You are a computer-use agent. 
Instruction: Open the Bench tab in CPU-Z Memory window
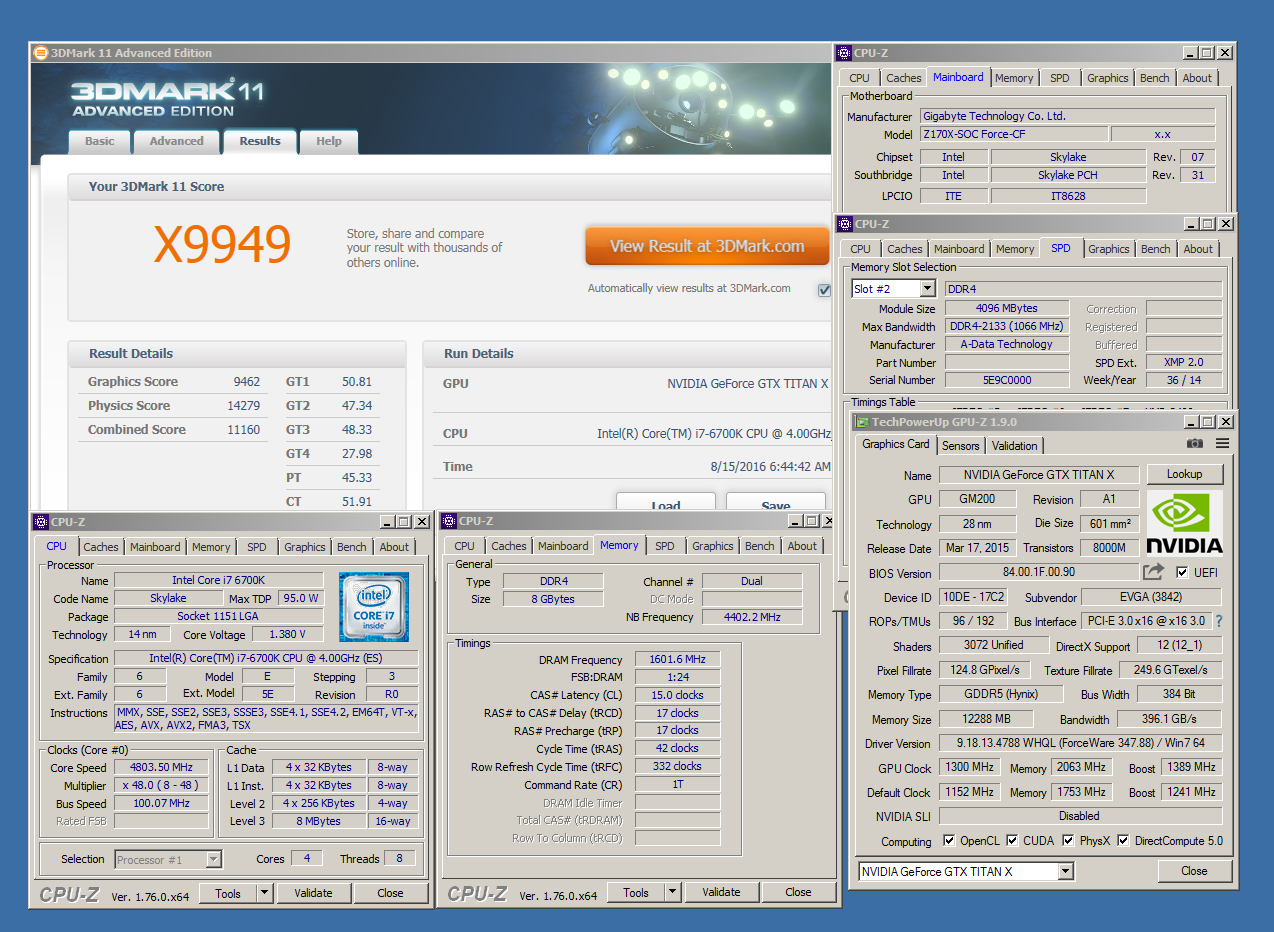pos(760,546)
